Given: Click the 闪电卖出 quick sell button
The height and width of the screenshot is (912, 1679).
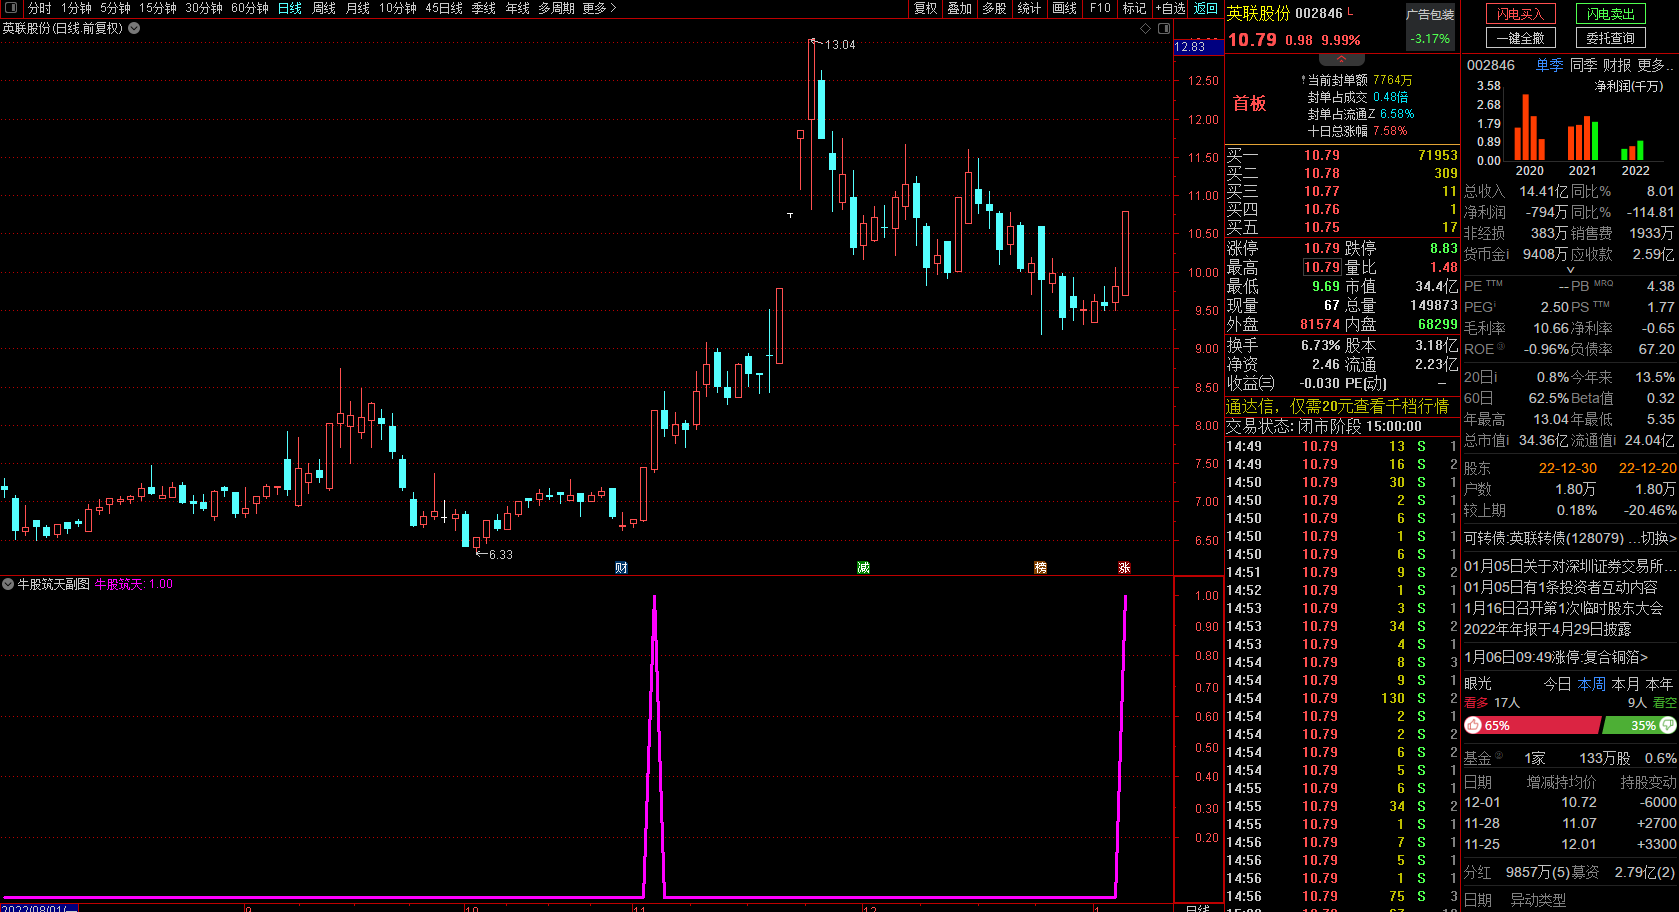Looking at the screenshot, I should [1610, 14].
